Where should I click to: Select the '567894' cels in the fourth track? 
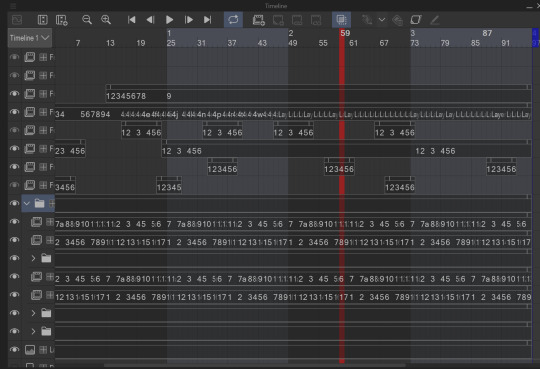tap(95, 114)
